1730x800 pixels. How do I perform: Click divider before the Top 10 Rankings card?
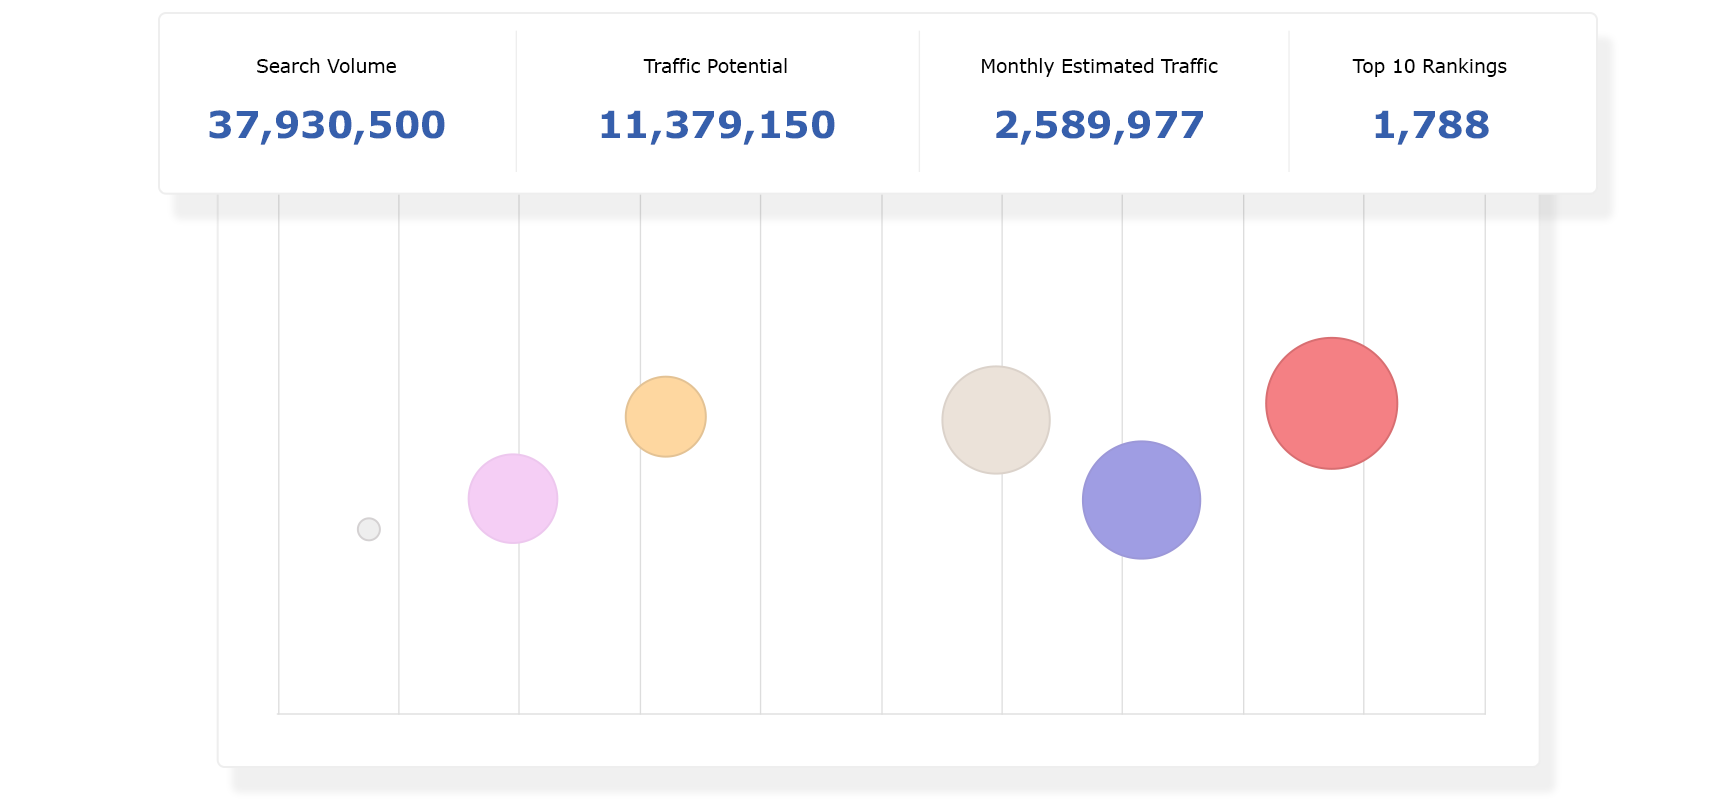click(1289, 101)
